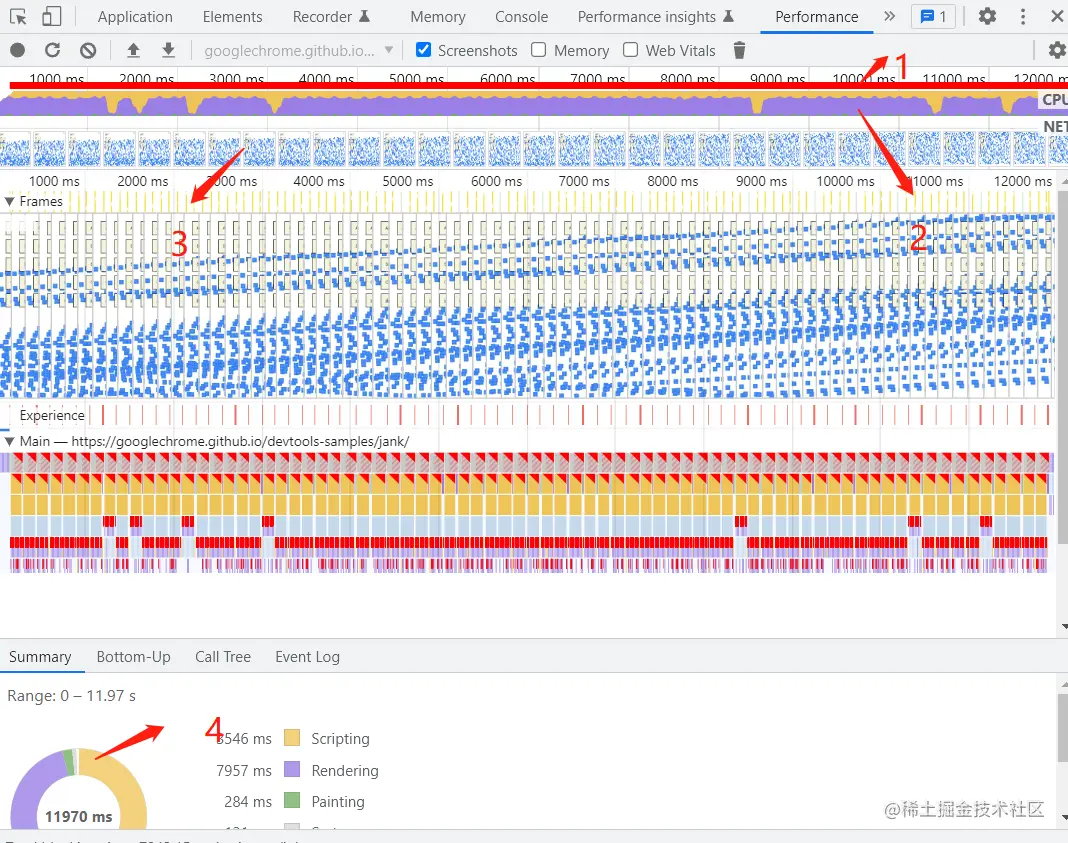
Task: Click the 11970 ms total in donut chart
Action: (78, 816)
